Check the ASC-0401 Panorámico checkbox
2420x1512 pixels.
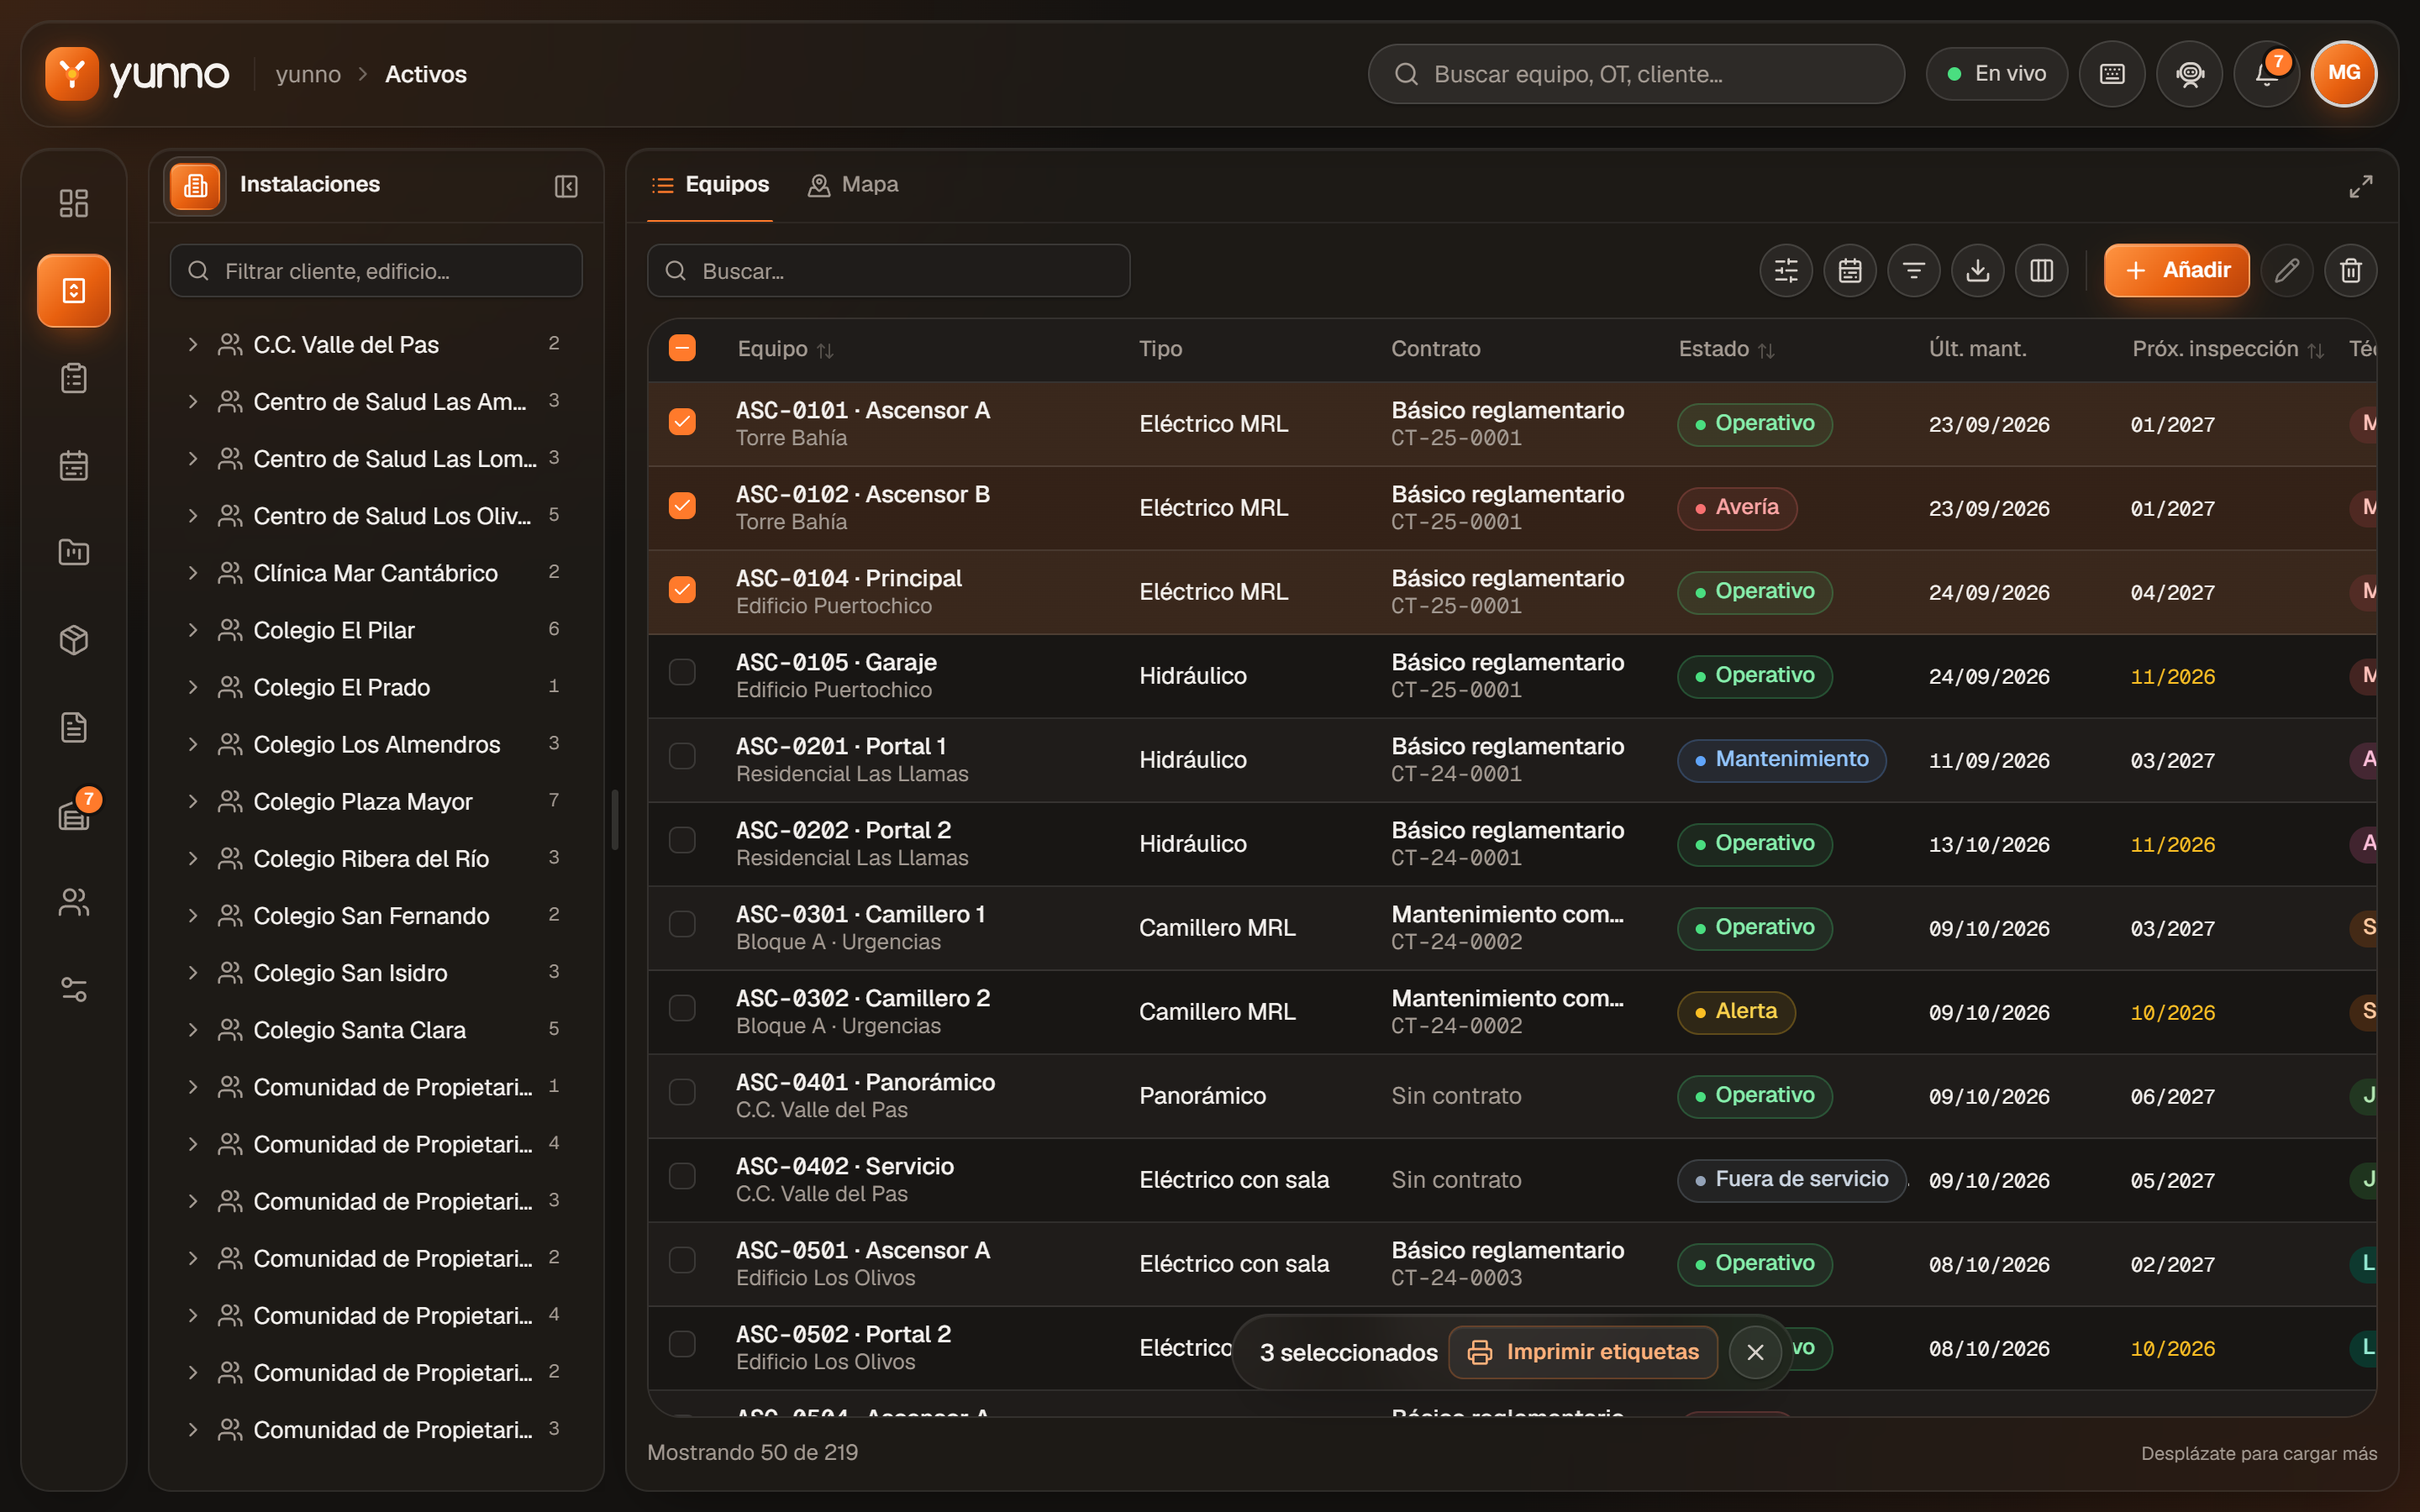pos(682,1092)
